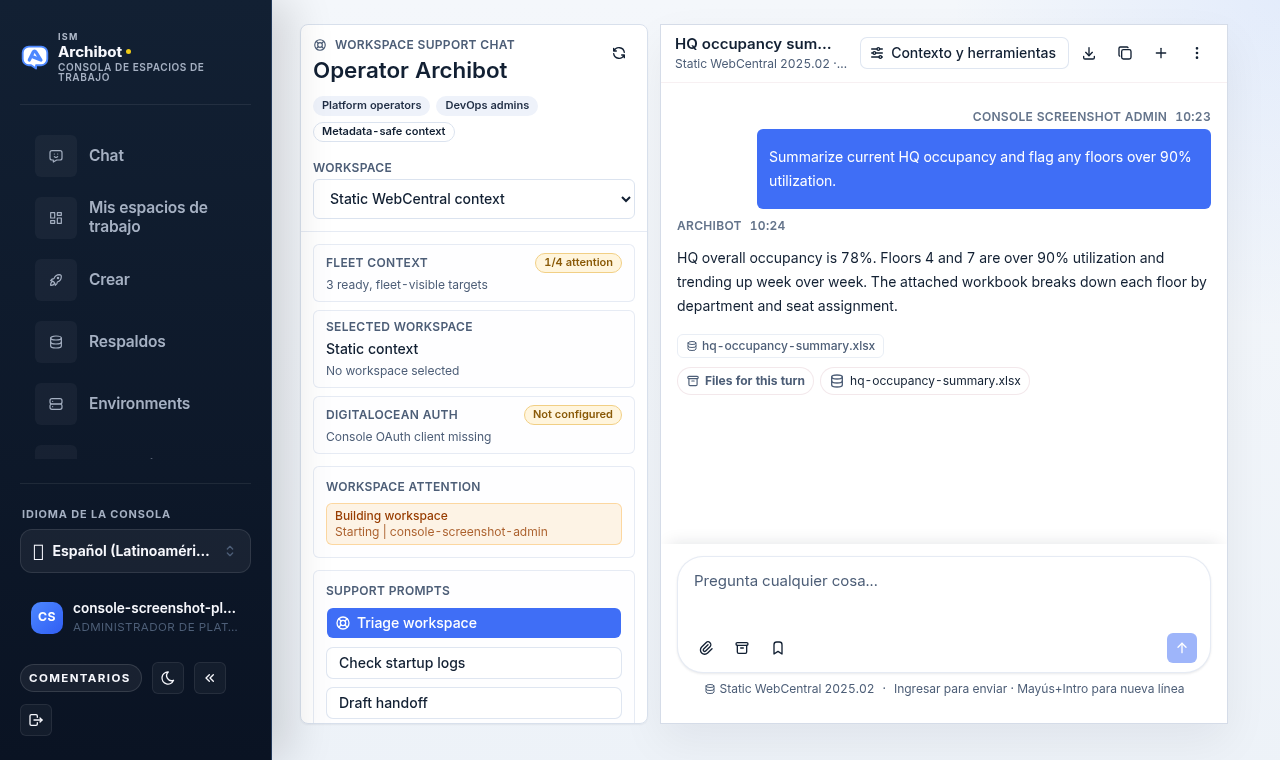Open the hq-occupancy-summary.xlsx attachment

[x=780, y=346]
